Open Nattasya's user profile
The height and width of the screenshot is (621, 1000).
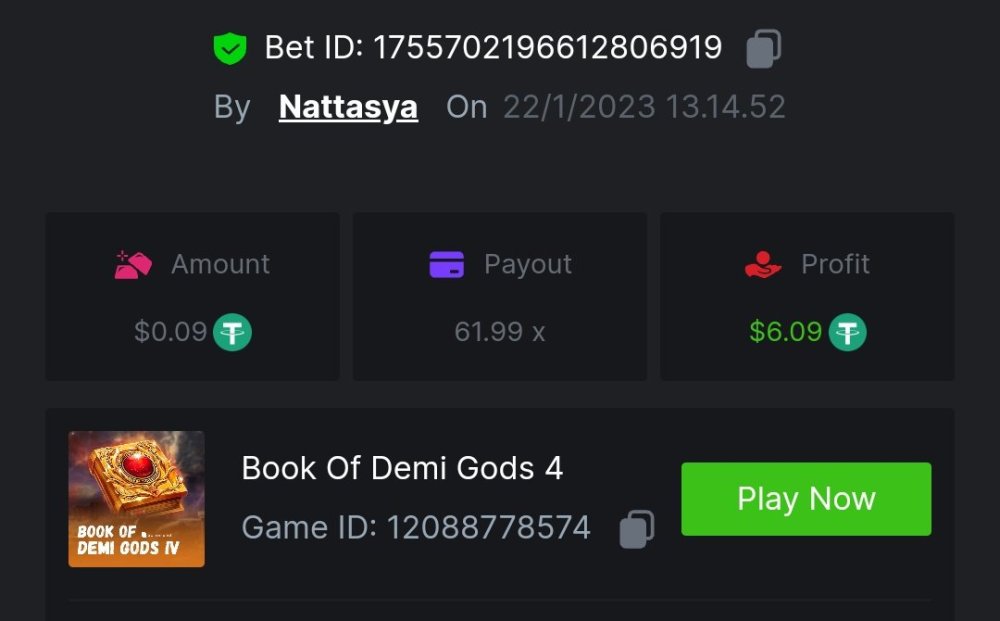point(348,107)
